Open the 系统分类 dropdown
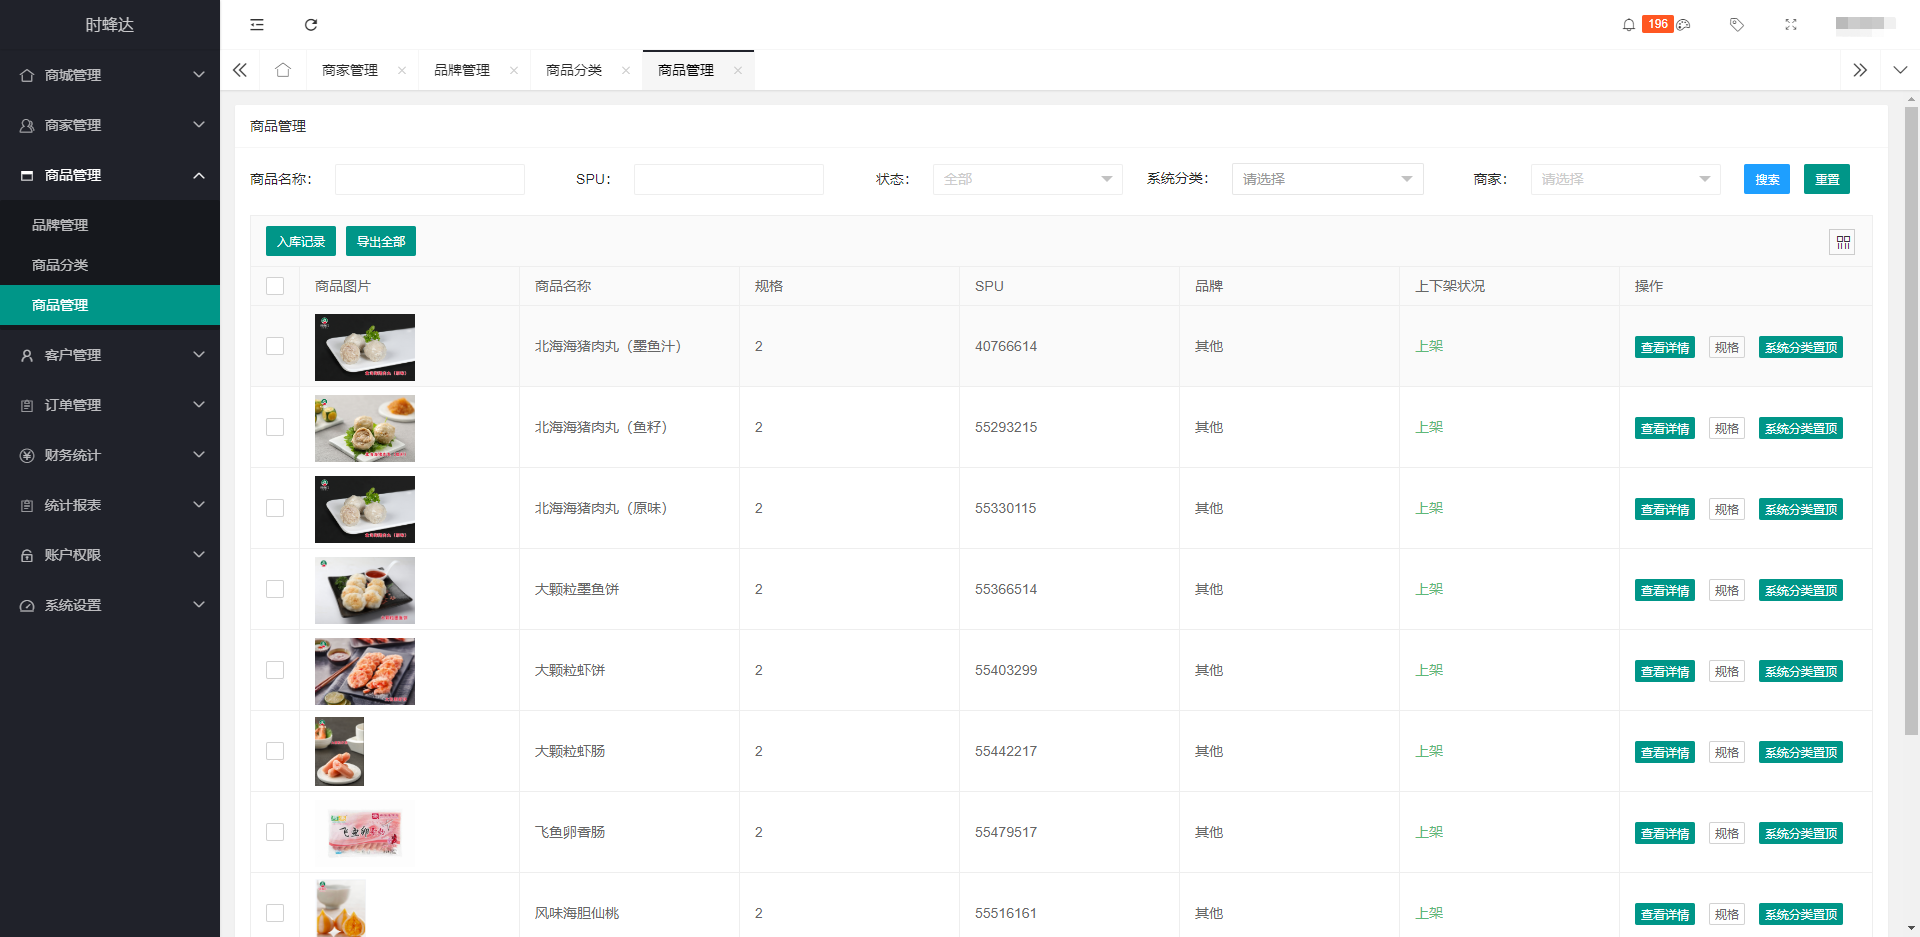Image resolution: width=1920 pixels, height=937 pixels. (x=1328, y=179)
